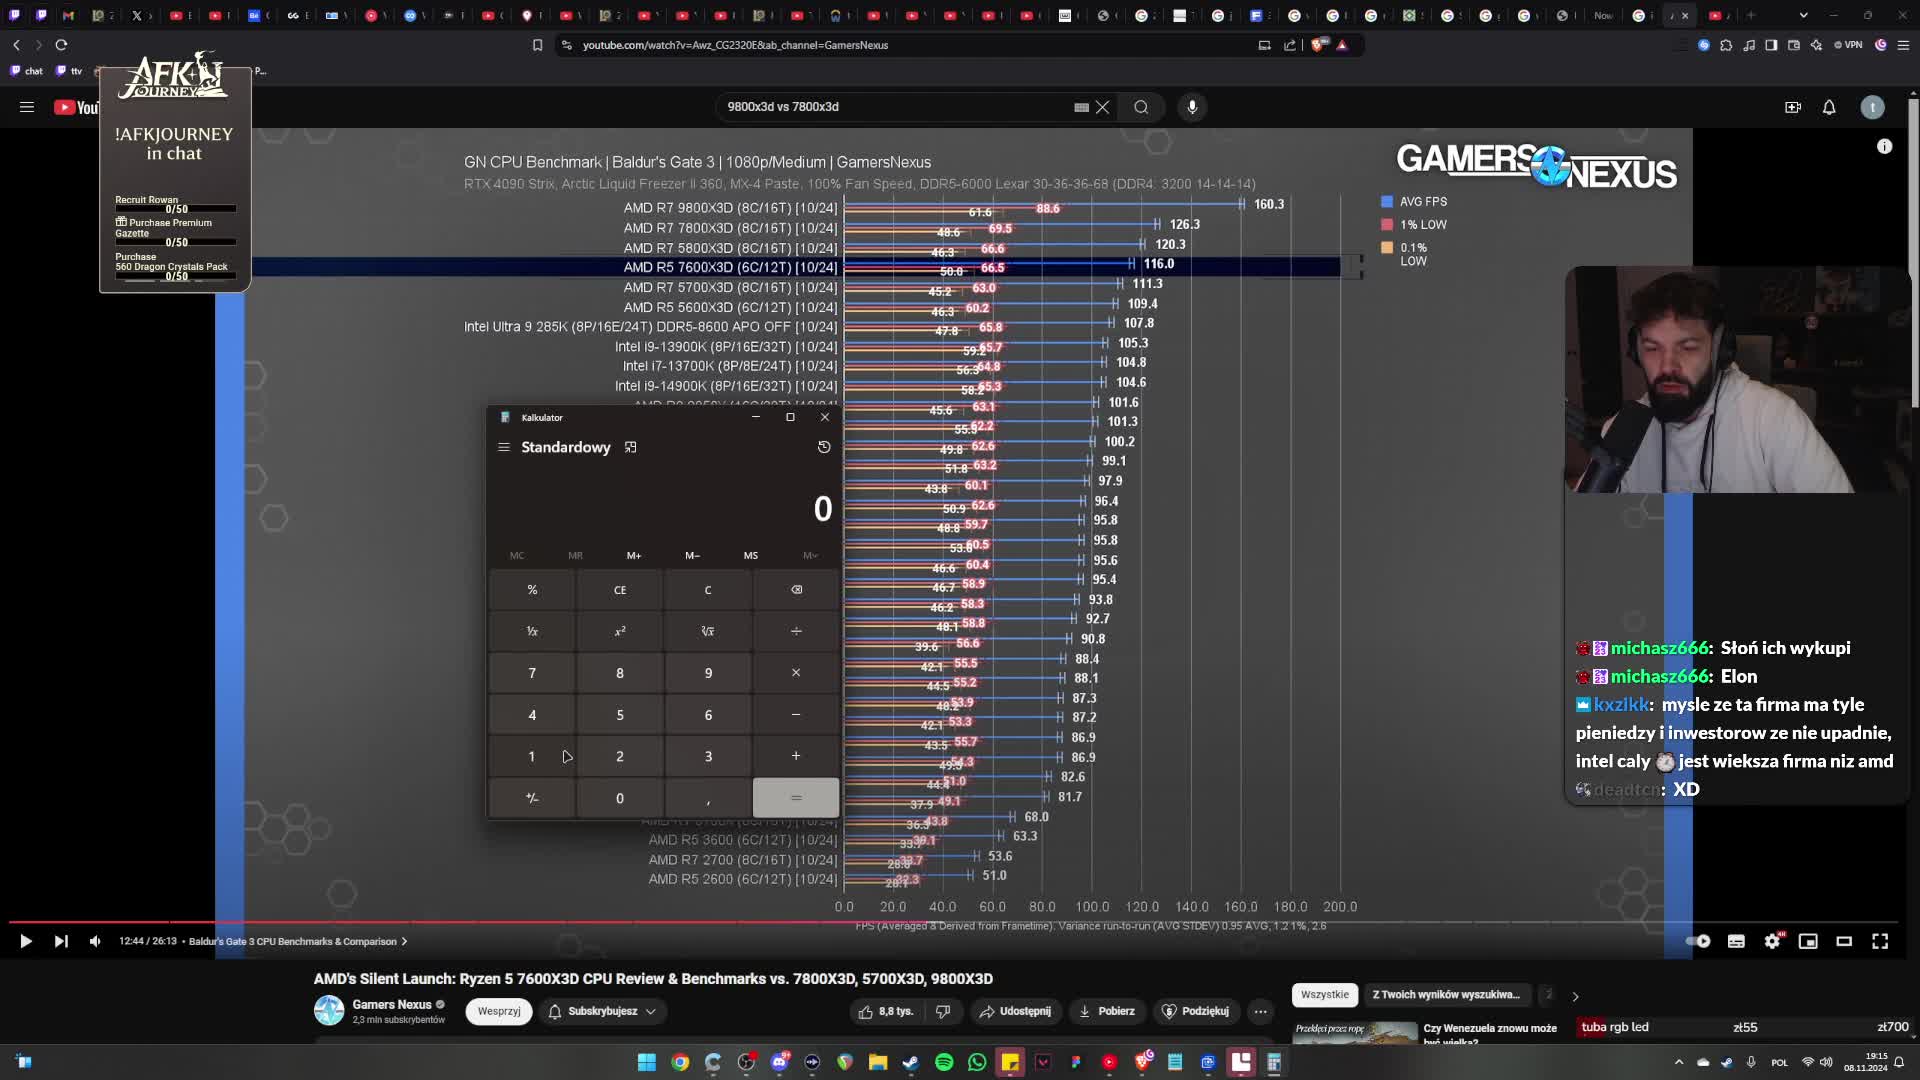Open Brave Shields icon

1318,45
